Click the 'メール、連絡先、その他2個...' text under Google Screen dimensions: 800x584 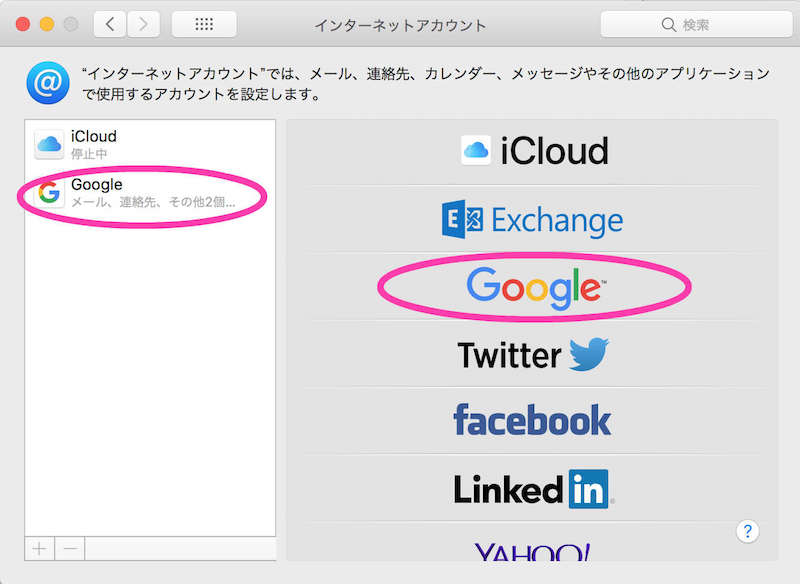click(x=153, y=202)
